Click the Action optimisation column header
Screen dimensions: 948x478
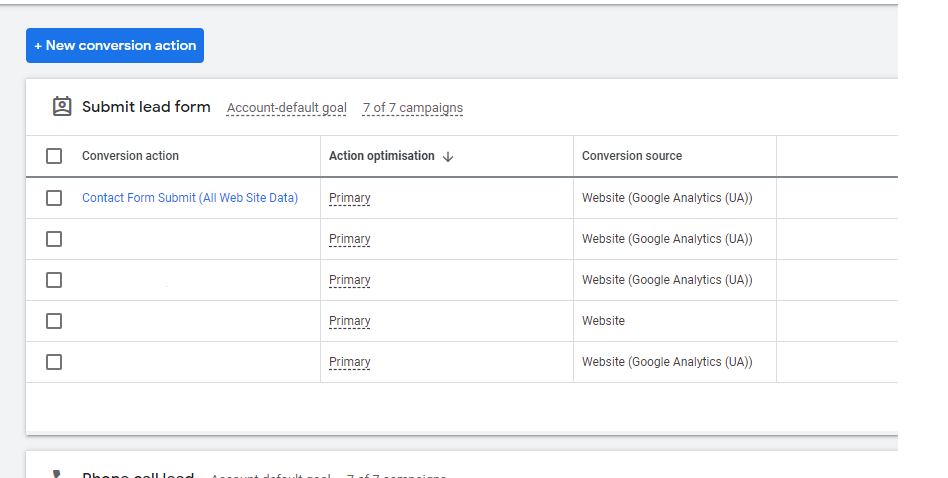pyautogui.click(x=382, y=156)
